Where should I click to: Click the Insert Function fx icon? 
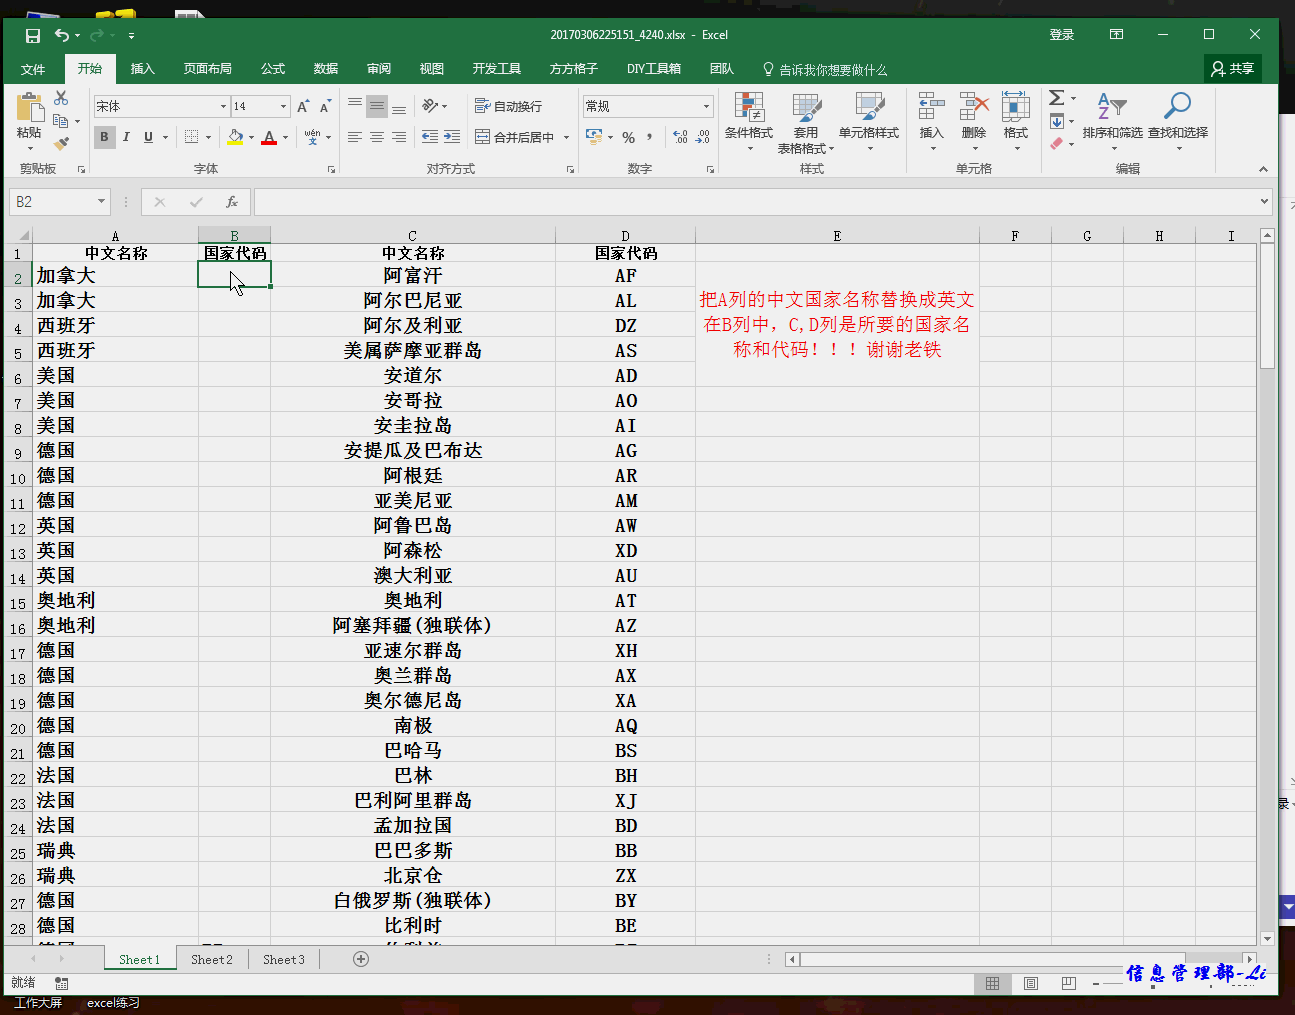(x=231, y=202)
